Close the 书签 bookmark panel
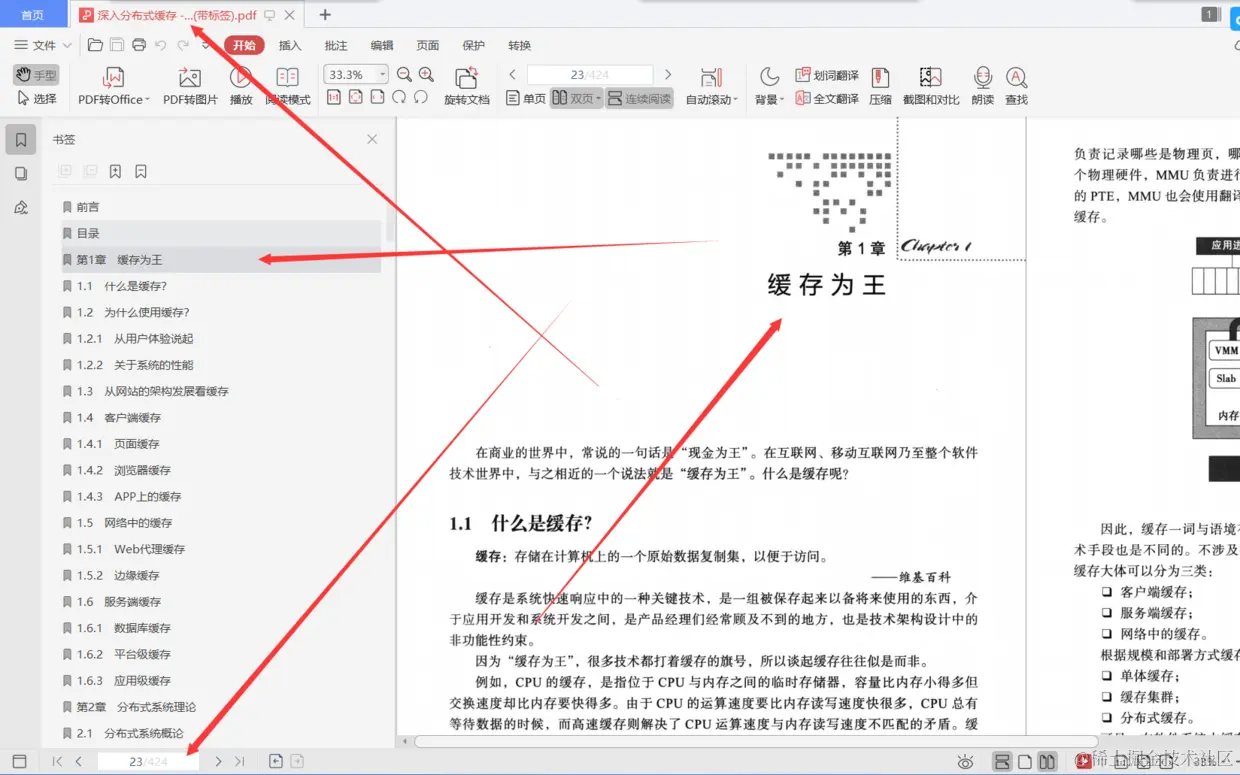The height and width of the screenshot is (775, 1240). [372, 140]
